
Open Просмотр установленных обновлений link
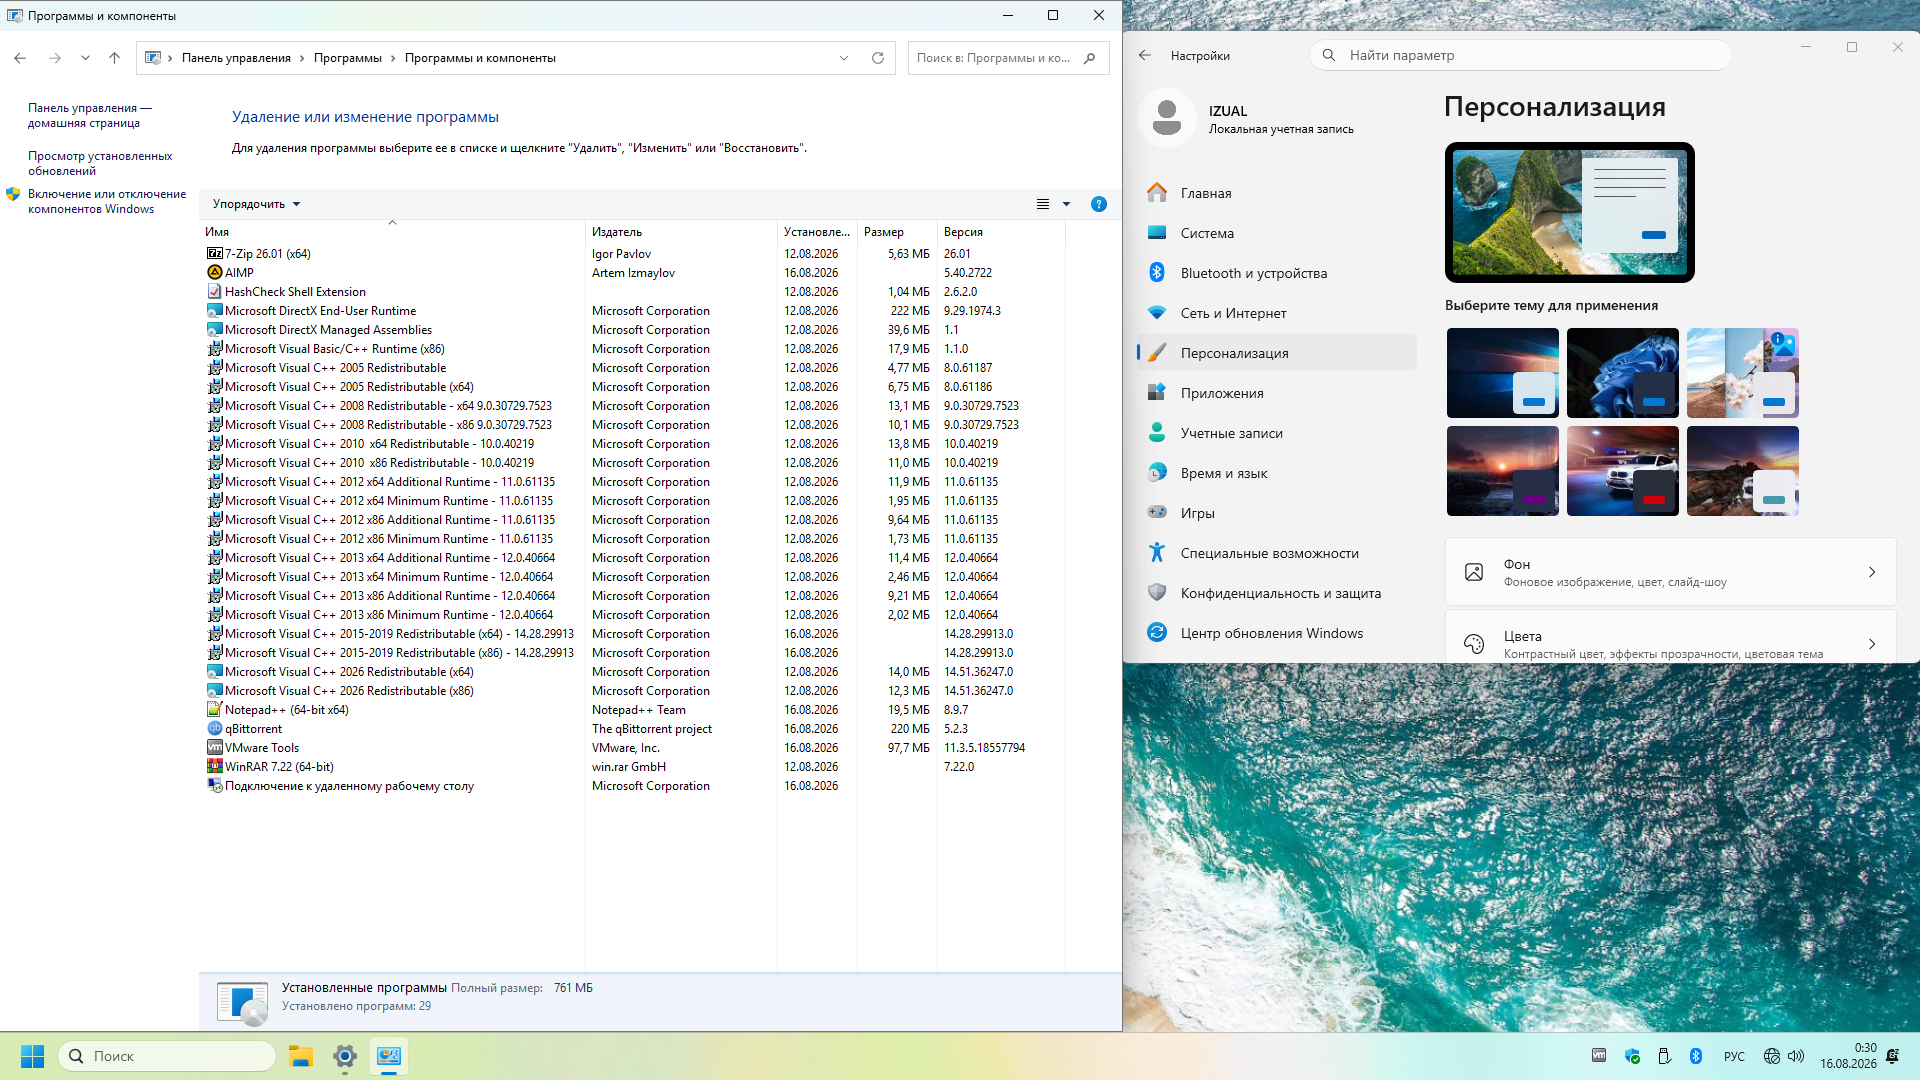coord(100,164)
